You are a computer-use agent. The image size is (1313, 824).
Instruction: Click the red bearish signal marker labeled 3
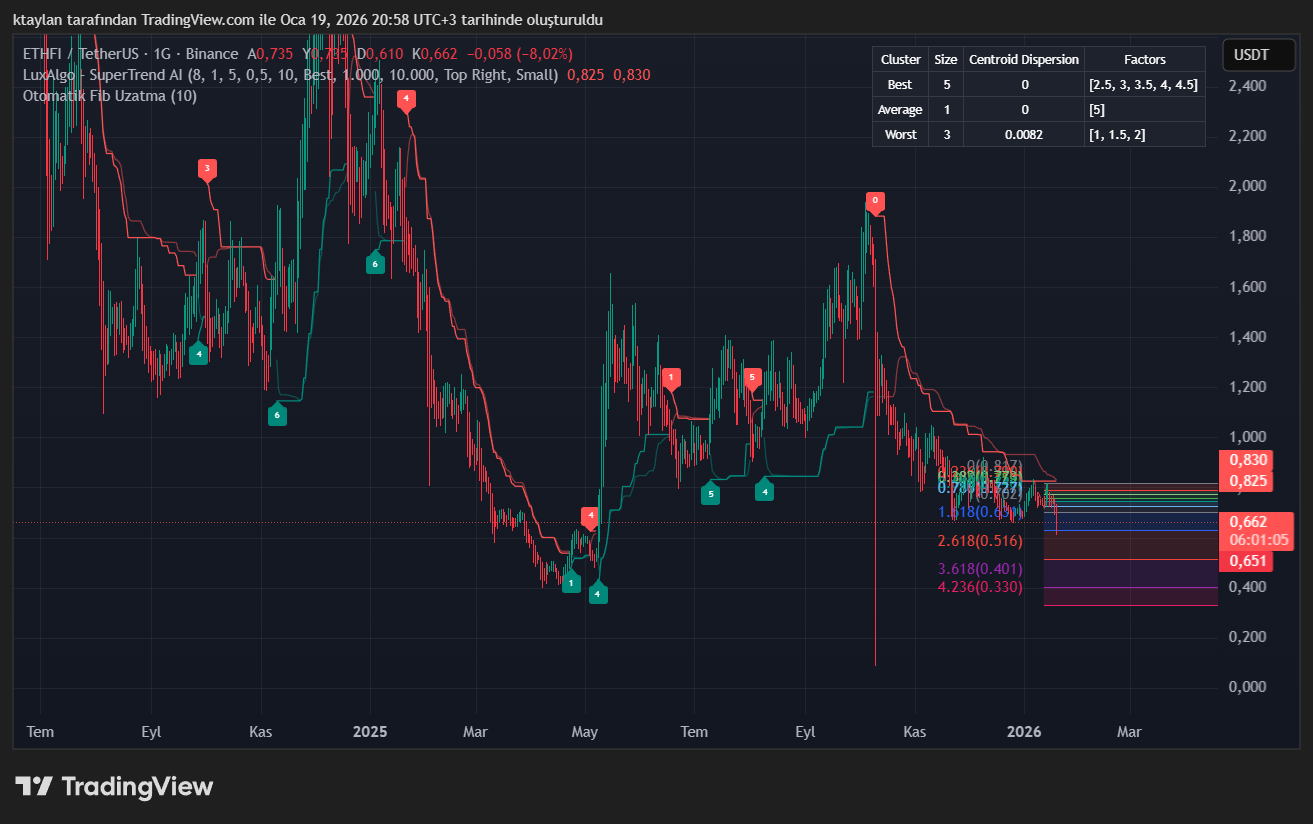click(x=207, y=169)
